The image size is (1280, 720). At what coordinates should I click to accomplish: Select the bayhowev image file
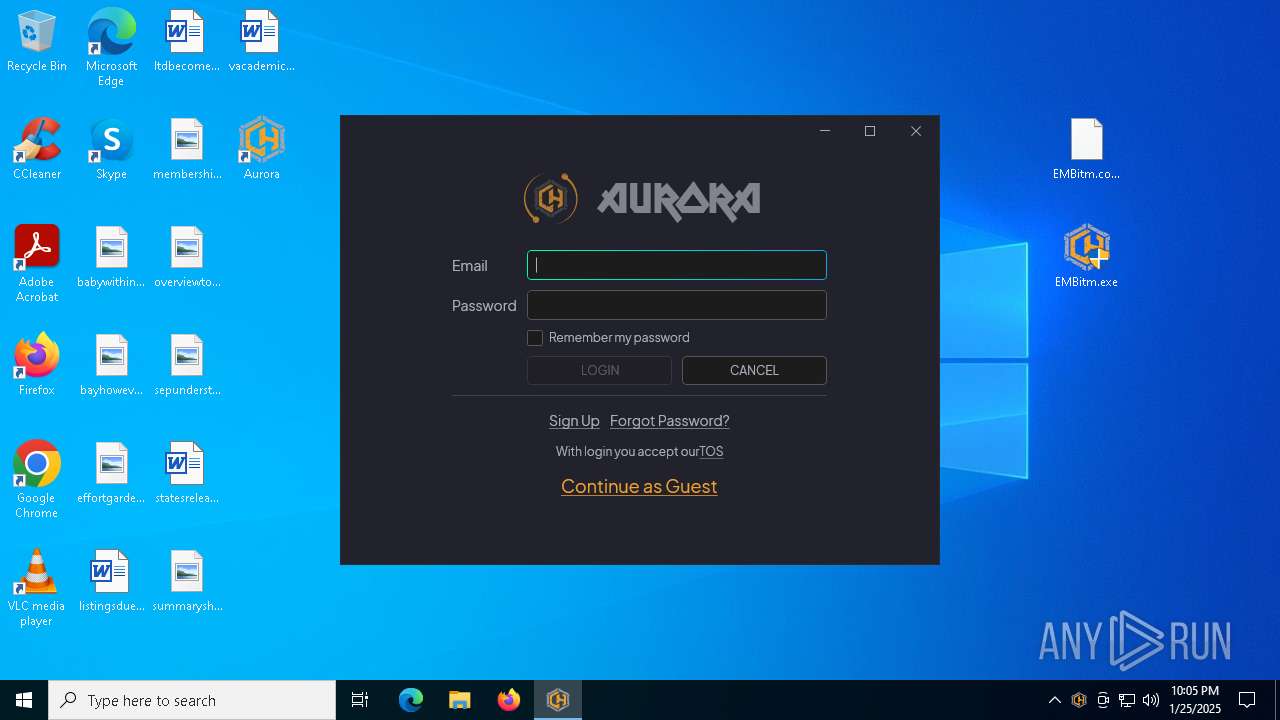111,366
